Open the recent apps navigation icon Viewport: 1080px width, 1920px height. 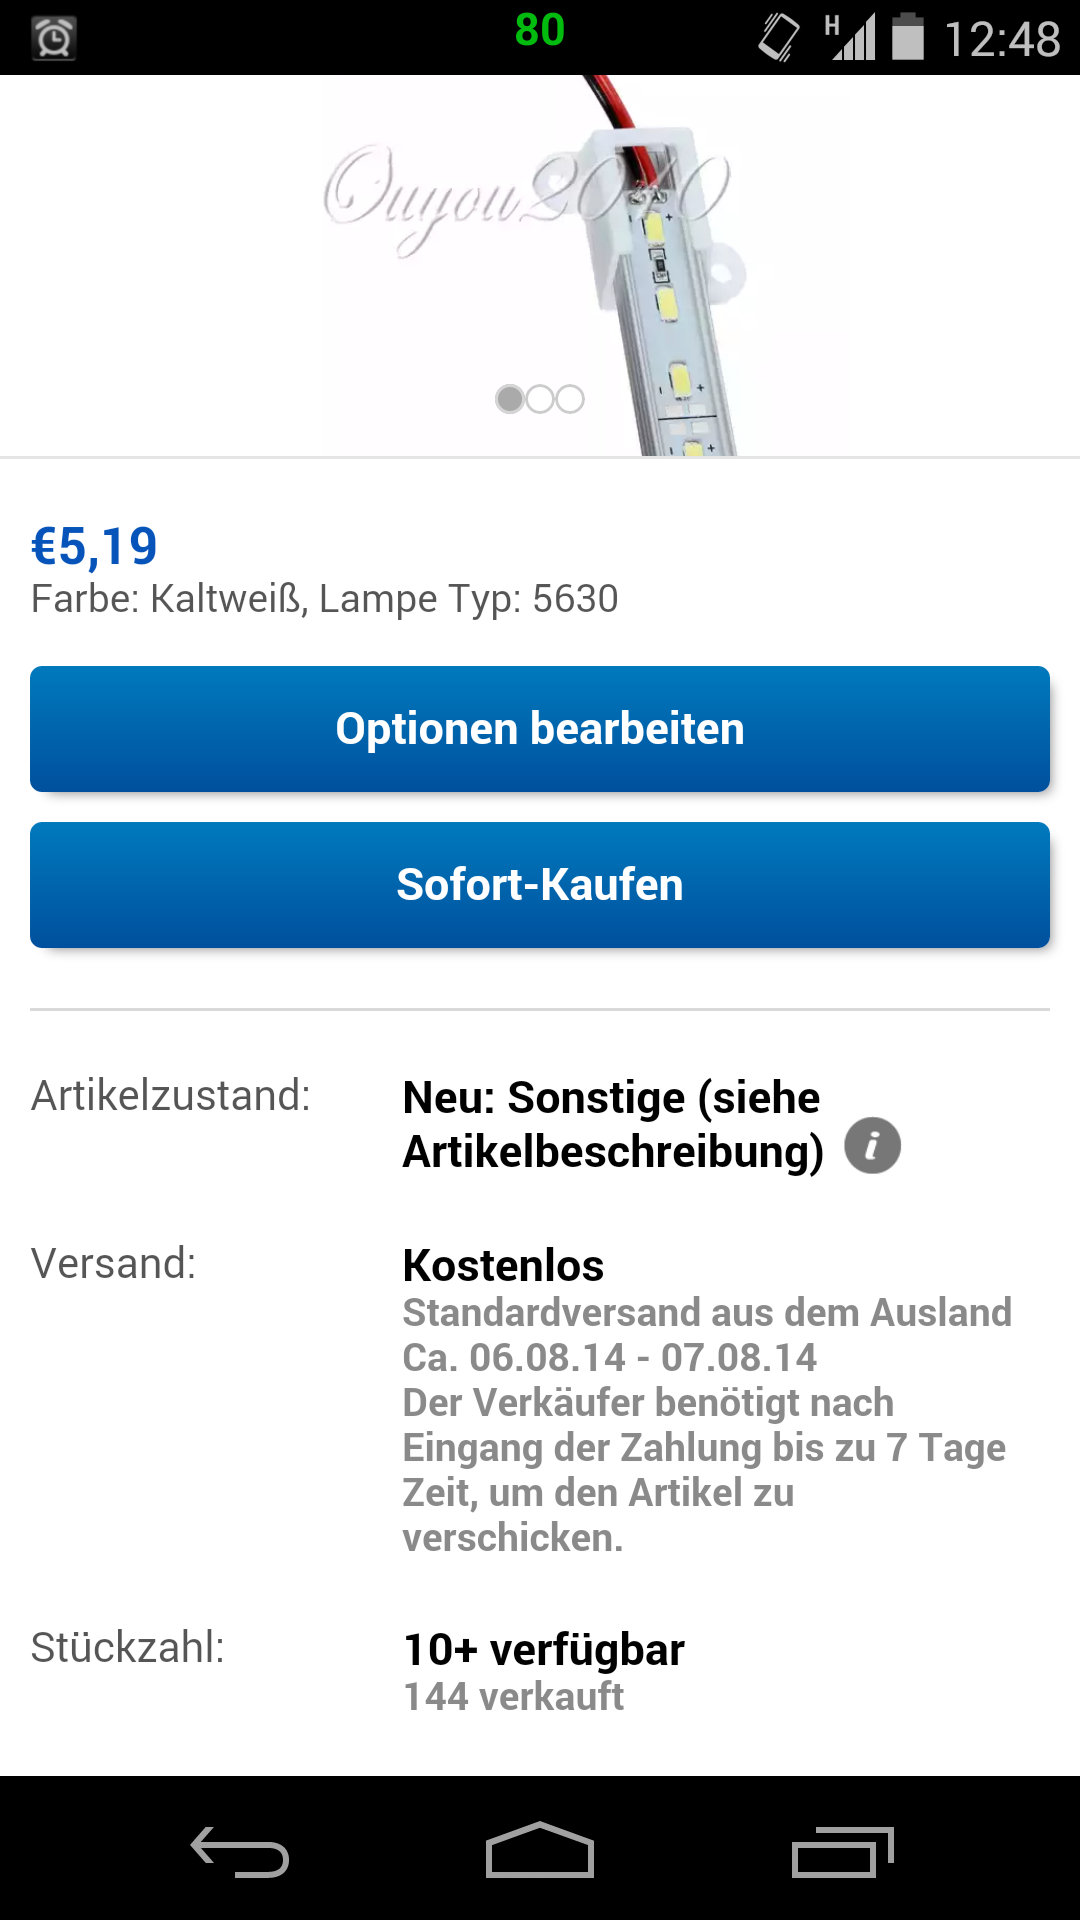pos(842,1851)
